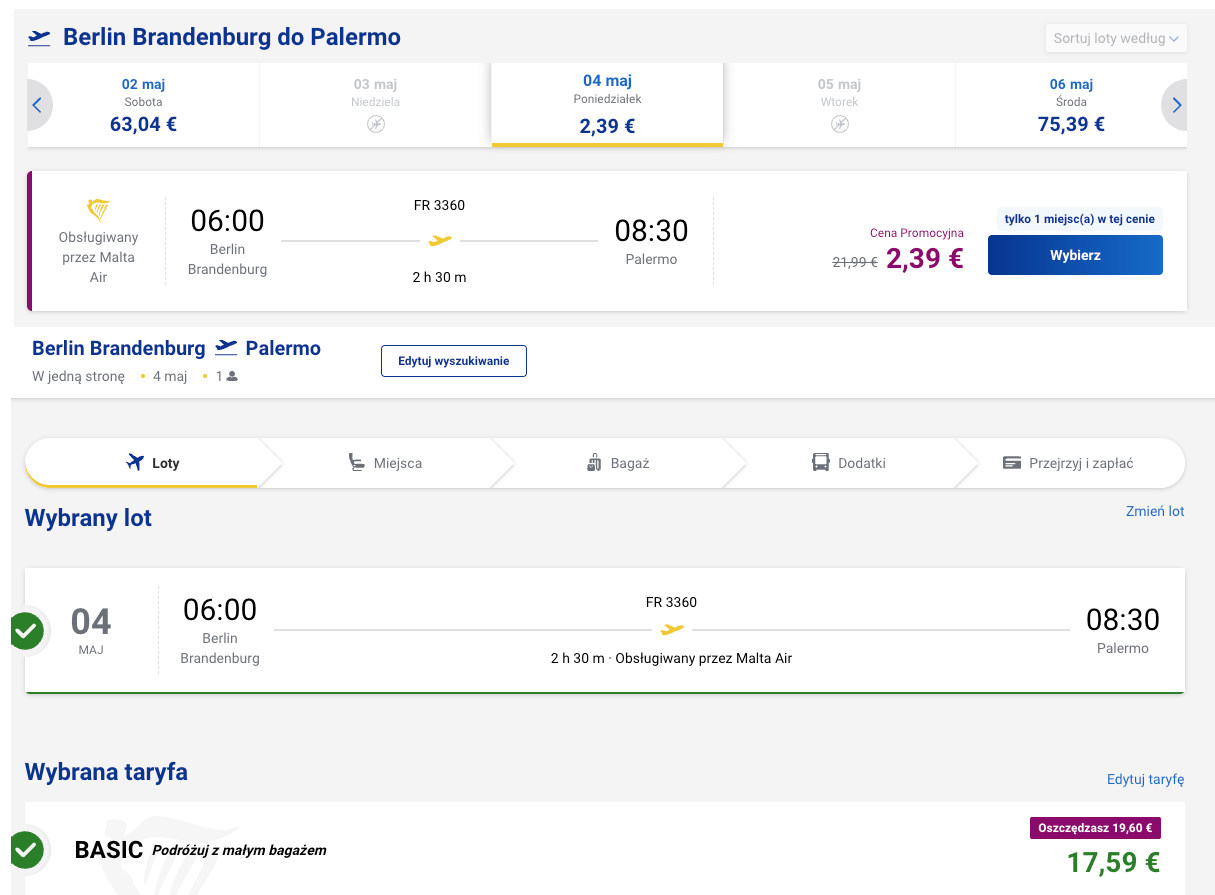Click the Oszczędzasz 19,60 € badge
This screenshot has width=1215, height=895.
pyautogui.click(x=1095, y=828)
